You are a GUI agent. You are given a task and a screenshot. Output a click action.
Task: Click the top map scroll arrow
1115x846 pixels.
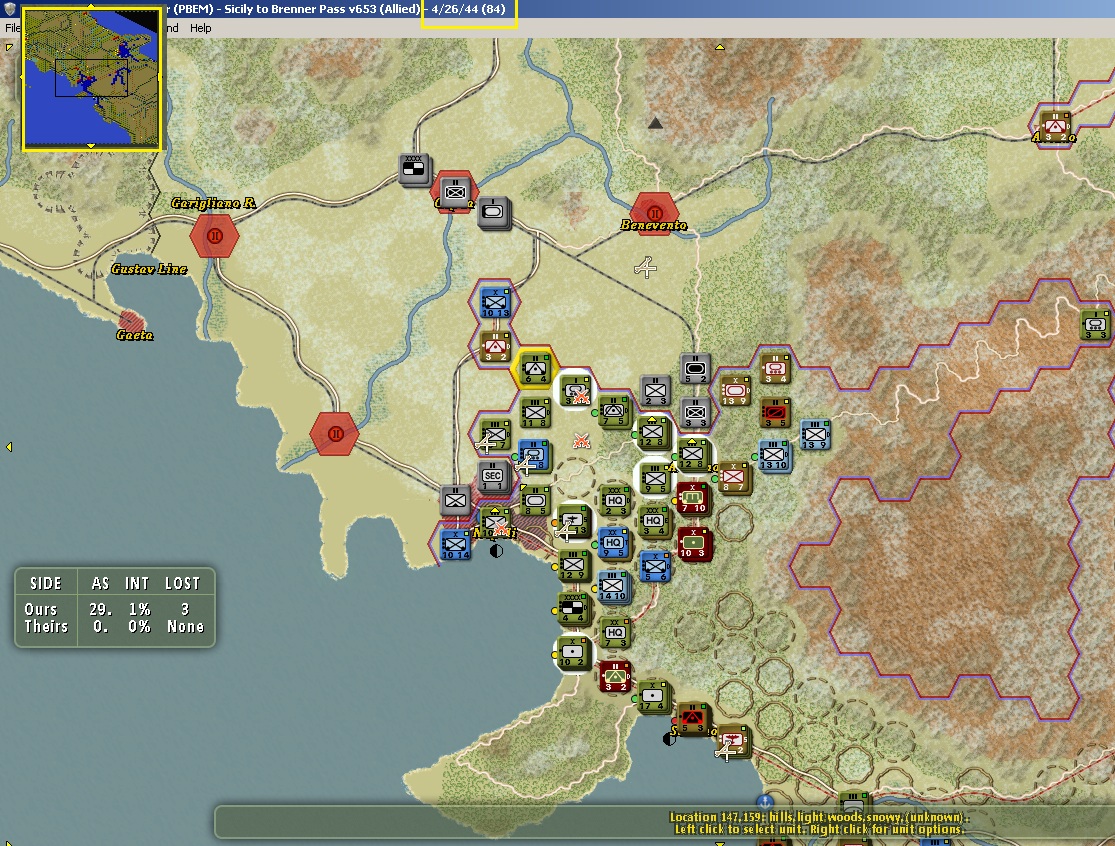[720, 47]
